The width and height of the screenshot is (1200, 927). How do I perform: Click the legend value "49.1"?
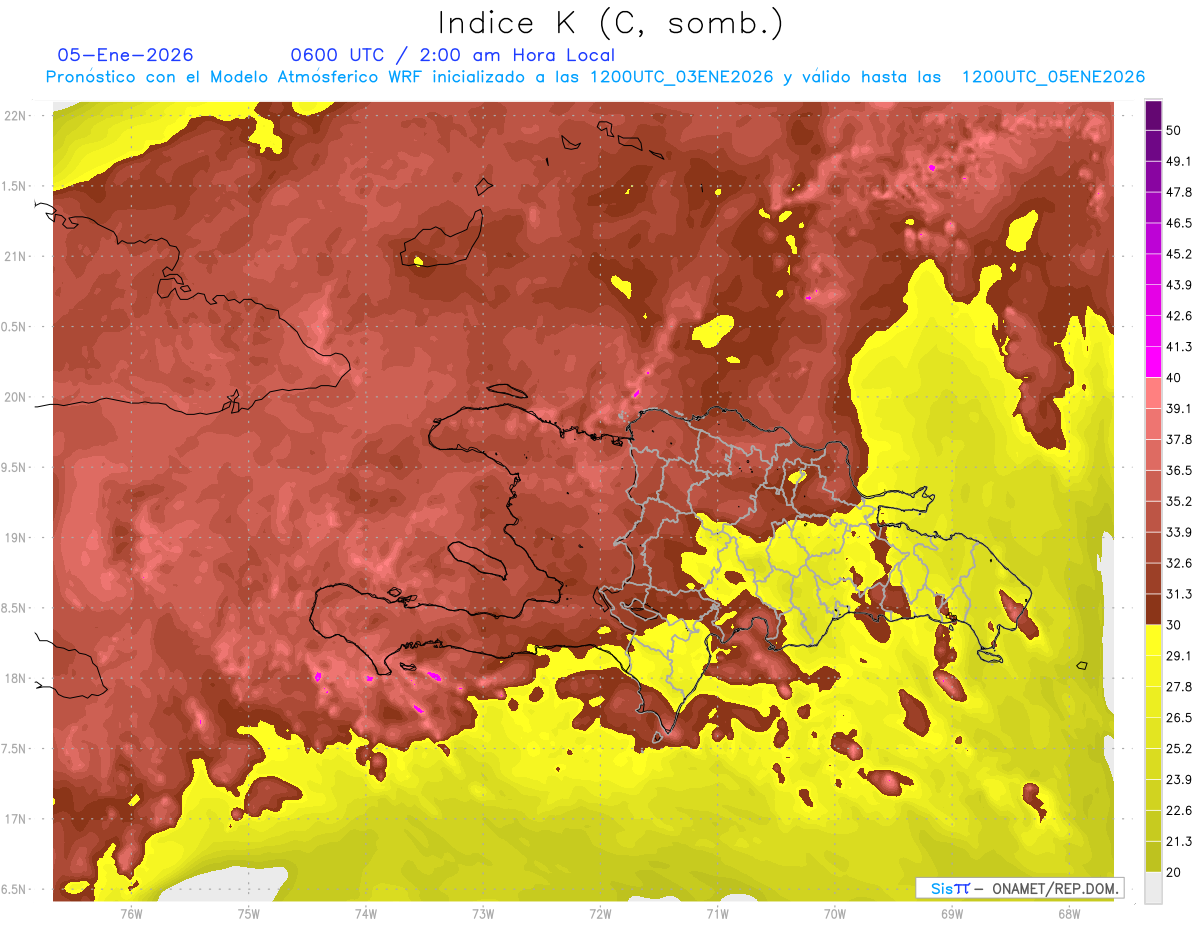click(1179, 161)
